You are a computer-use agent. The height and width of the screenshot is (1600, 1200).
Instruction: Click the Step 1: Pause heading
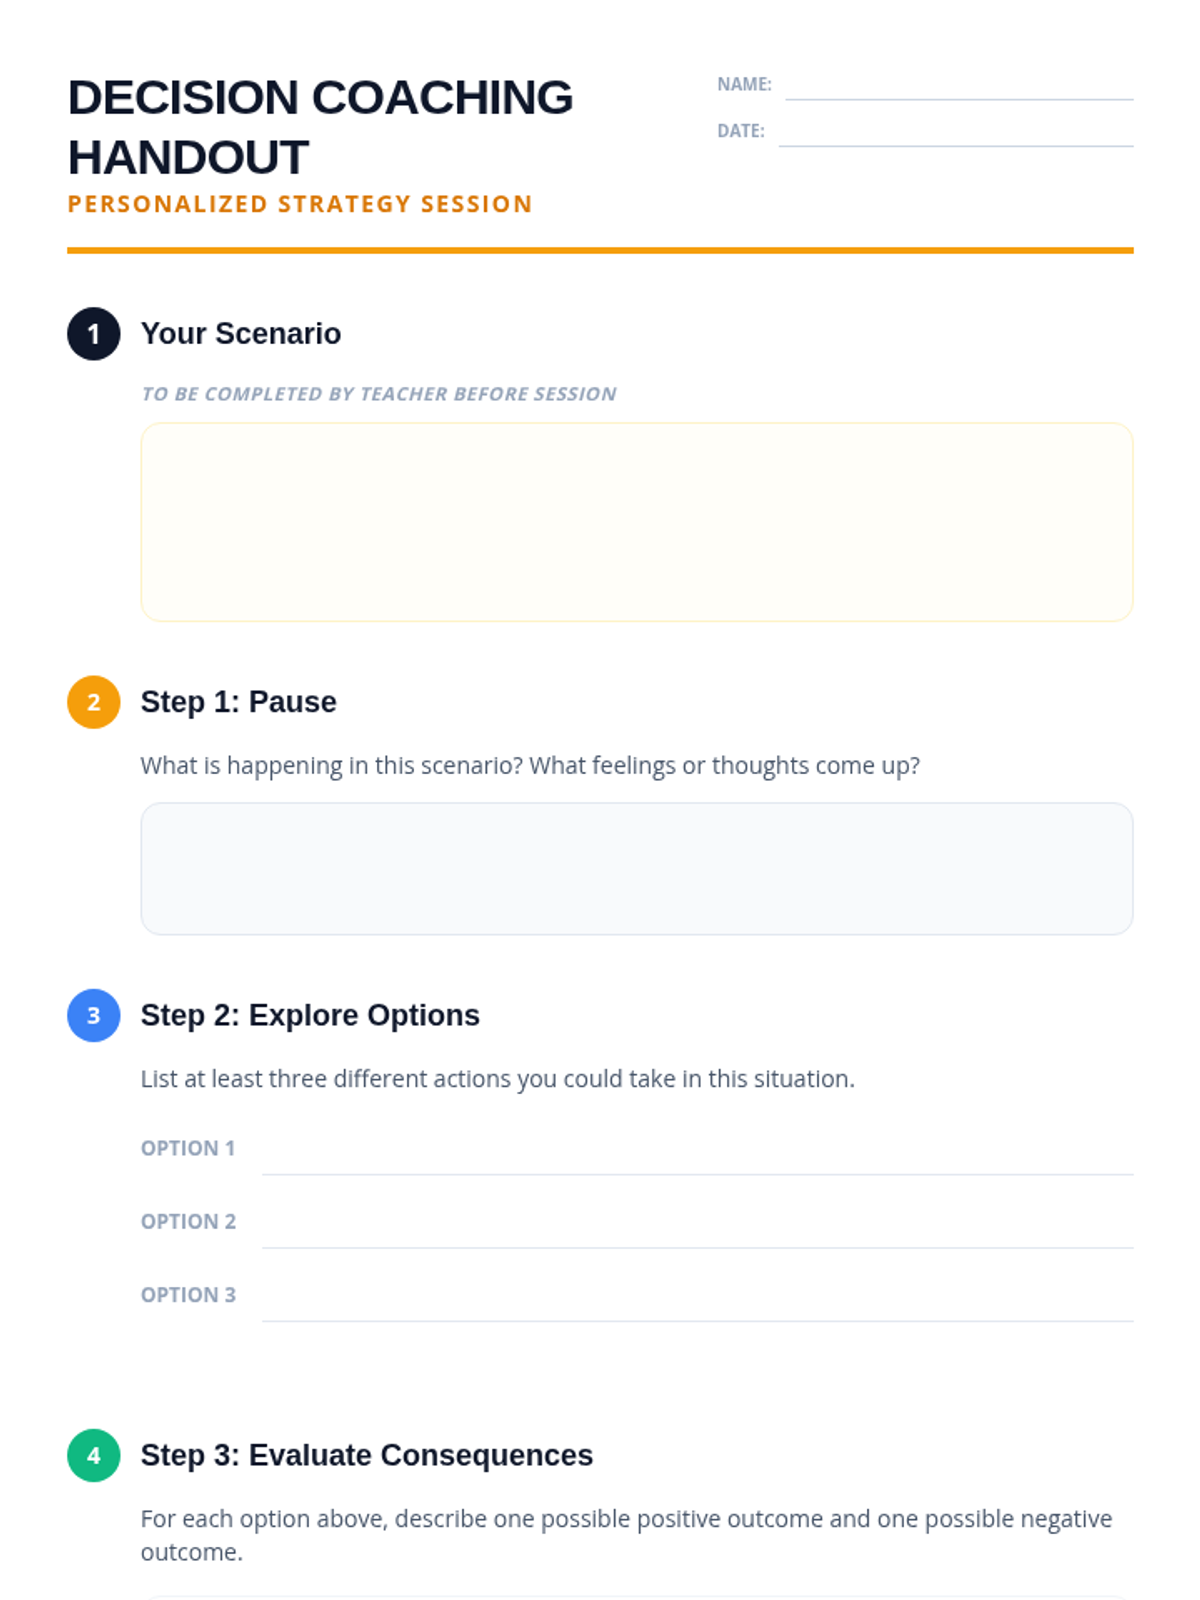239,702
